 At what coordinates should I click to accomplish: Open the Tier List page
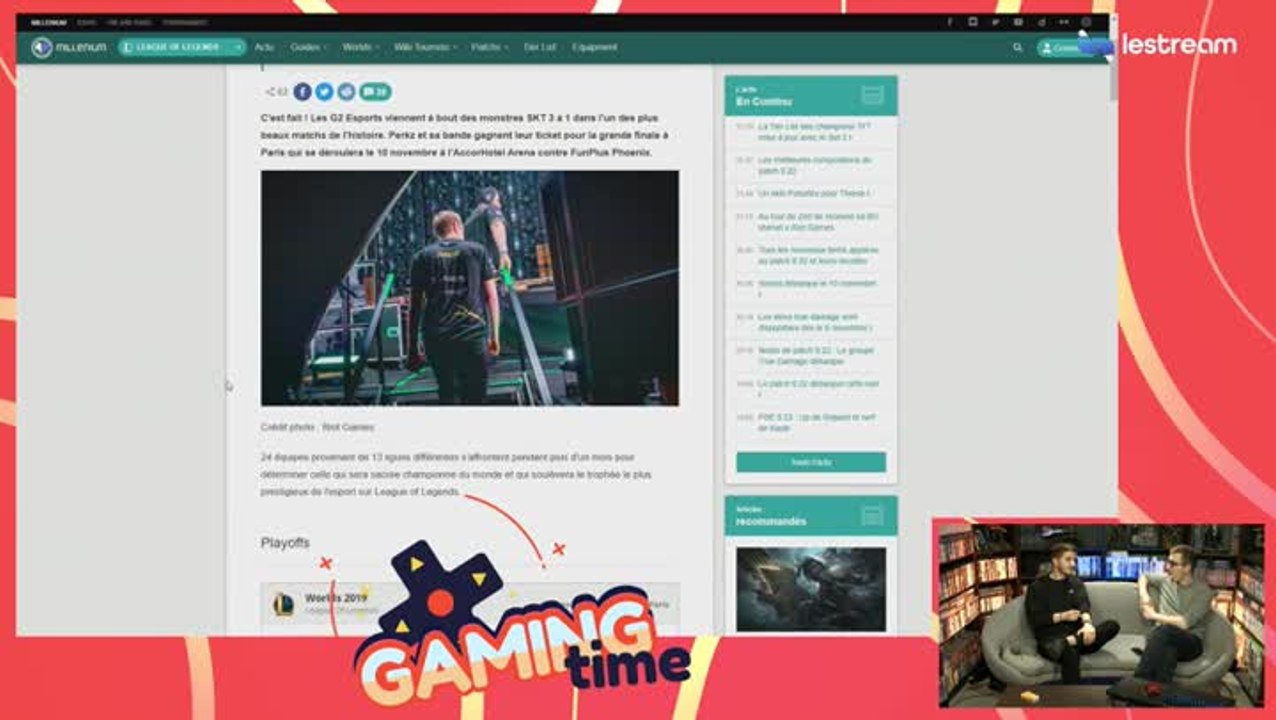(x=540, y=47)
